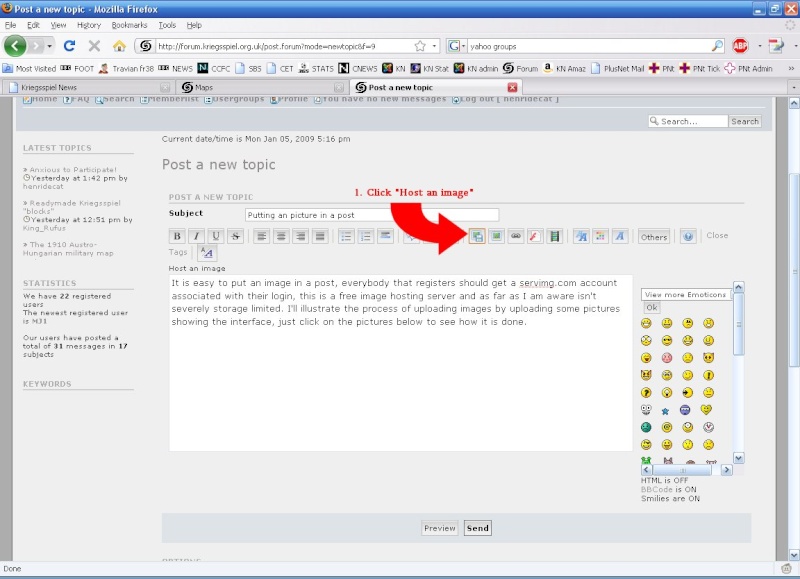Click the editor help question mark icon

point(688,236)
